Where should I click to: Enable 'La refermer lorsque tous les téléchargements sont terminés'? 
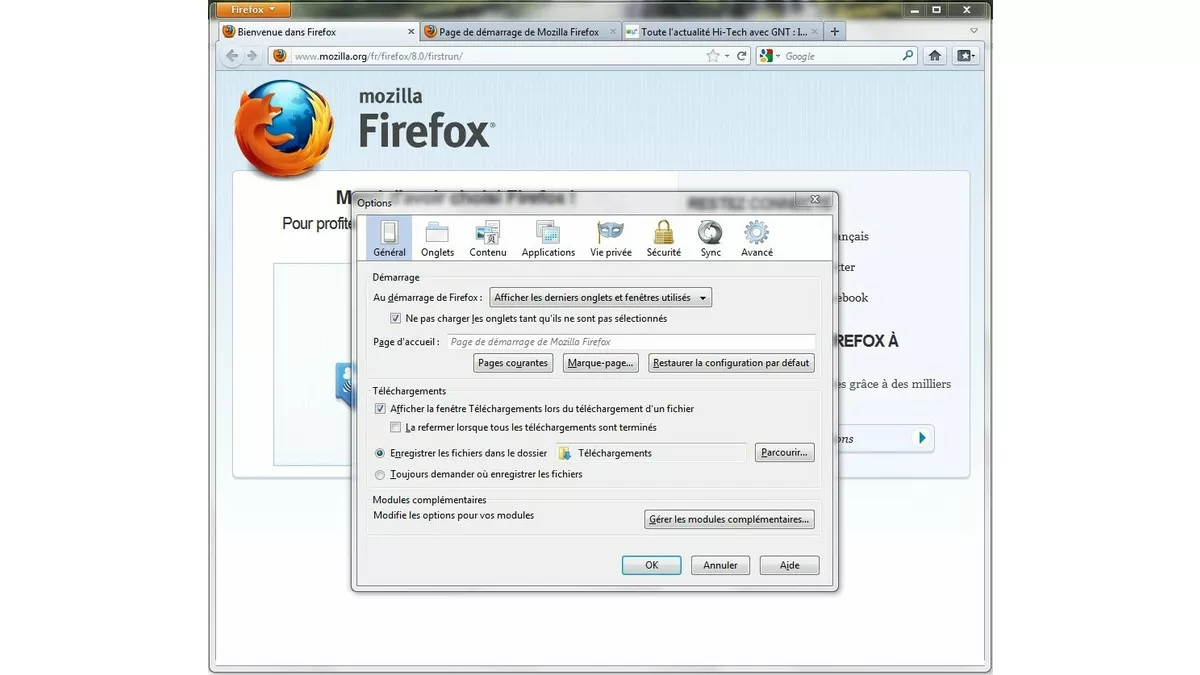[x=396, y=427]
